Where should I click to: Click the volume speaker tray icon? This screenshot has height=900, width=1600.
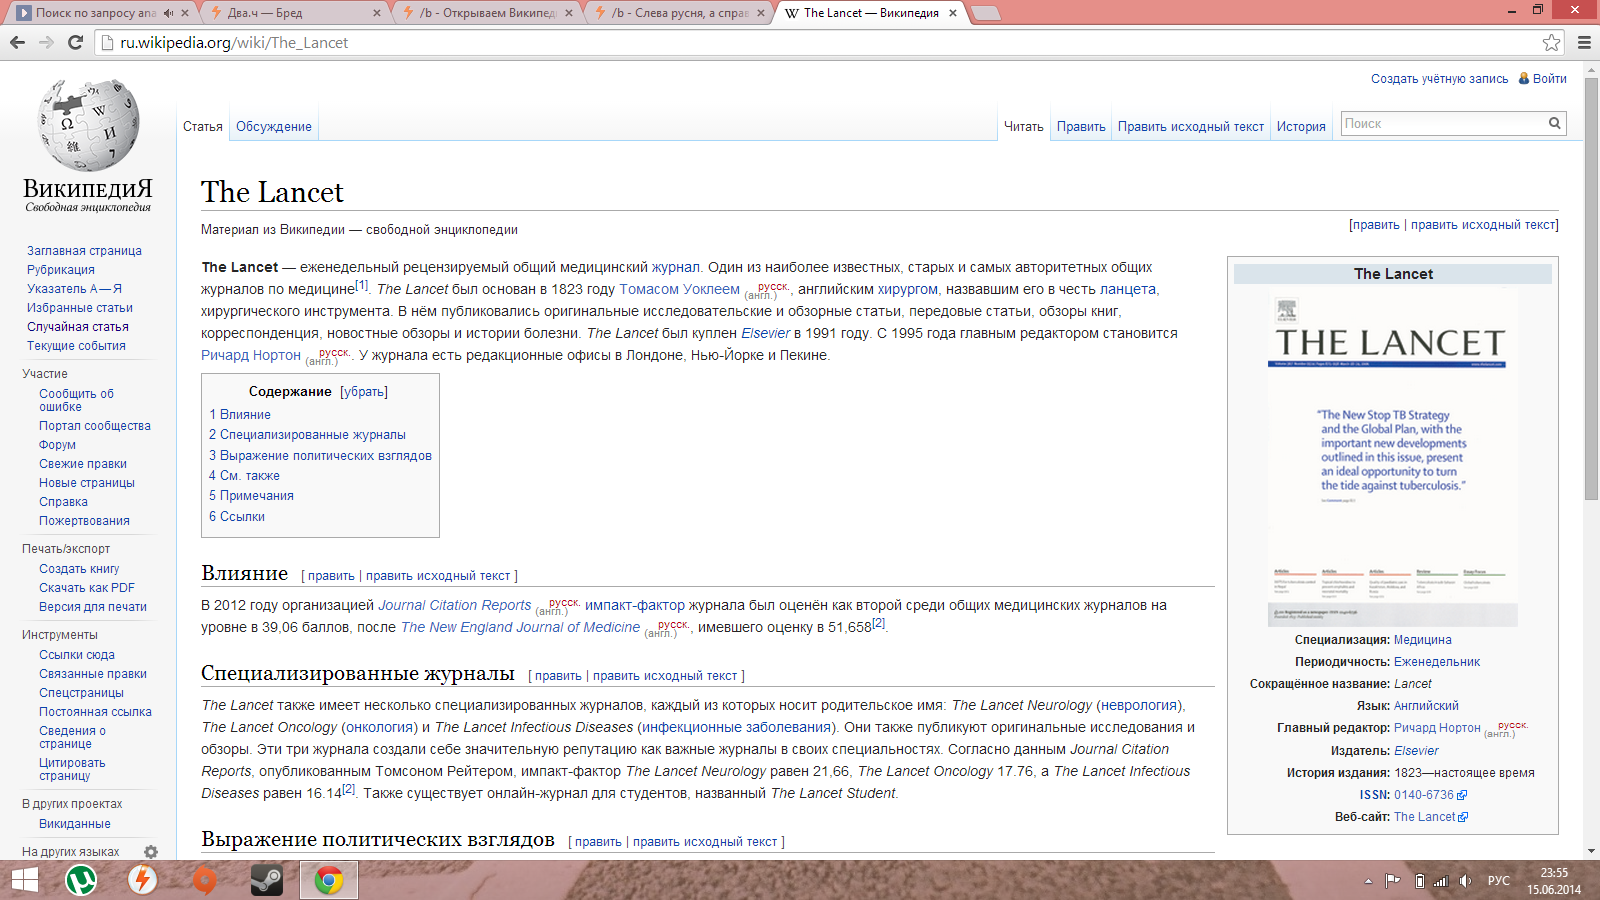pos(1465,881)
